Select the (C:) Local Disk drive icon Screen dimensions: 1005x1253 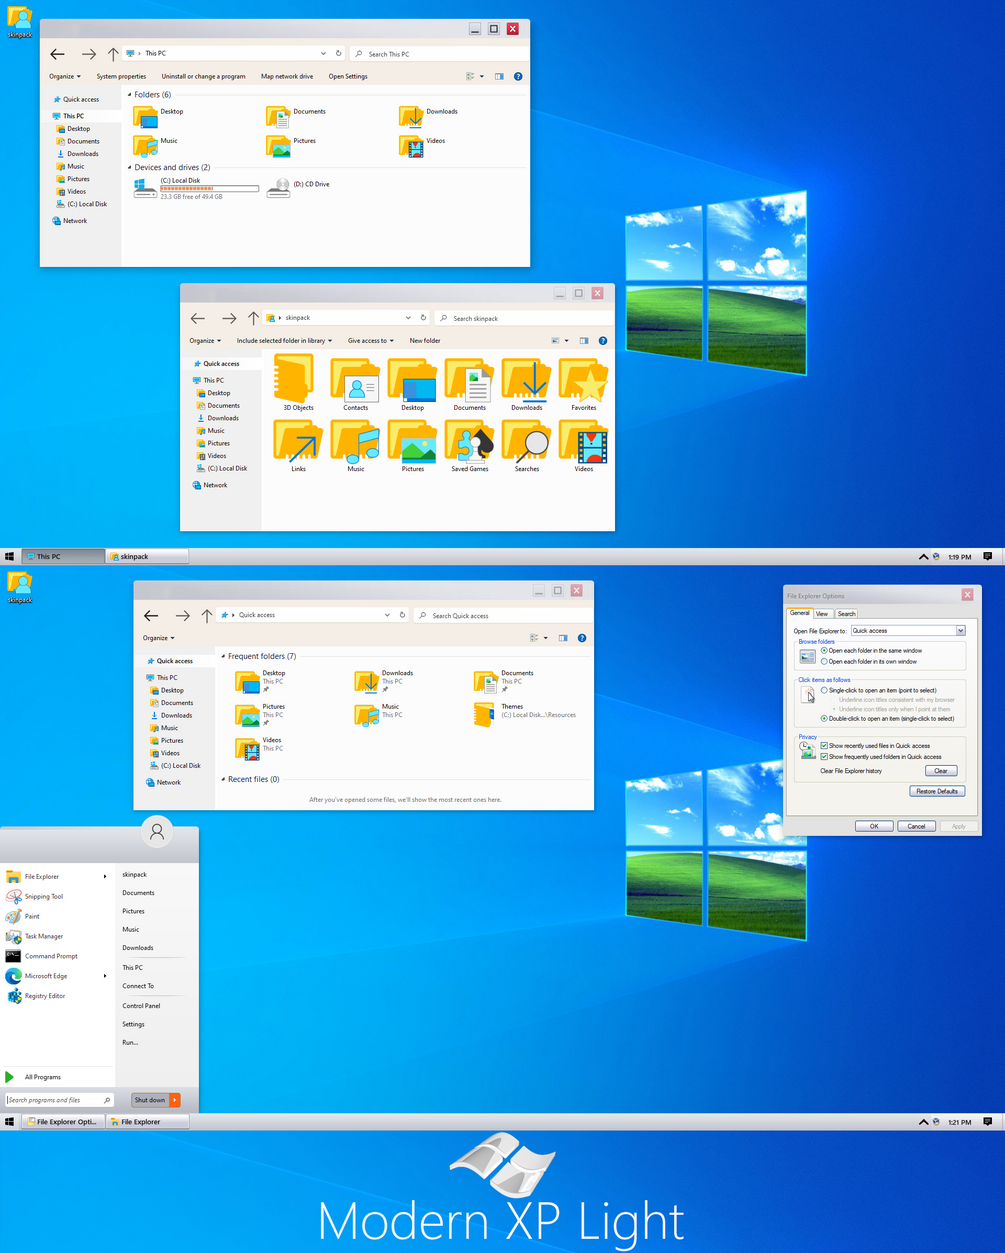click(145, 188)
